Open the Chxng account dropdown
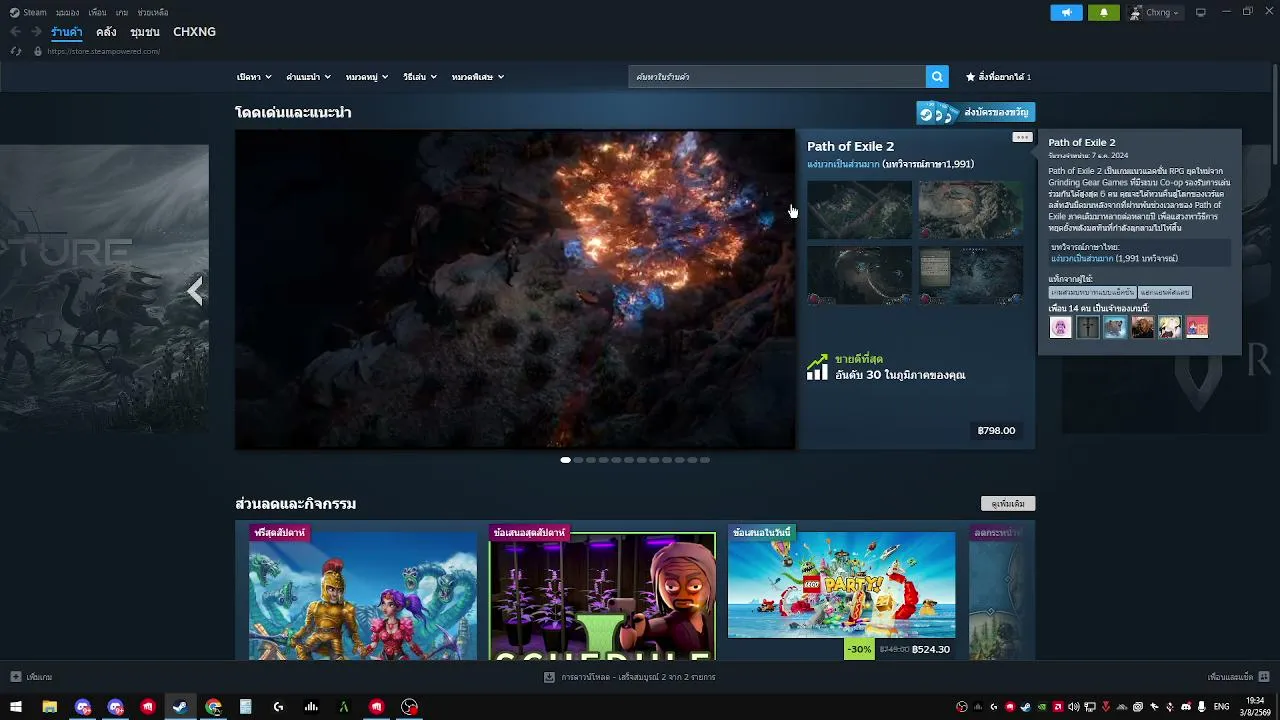Image resolution: width=1280 pixels, height=720 pixels. 1154,13
